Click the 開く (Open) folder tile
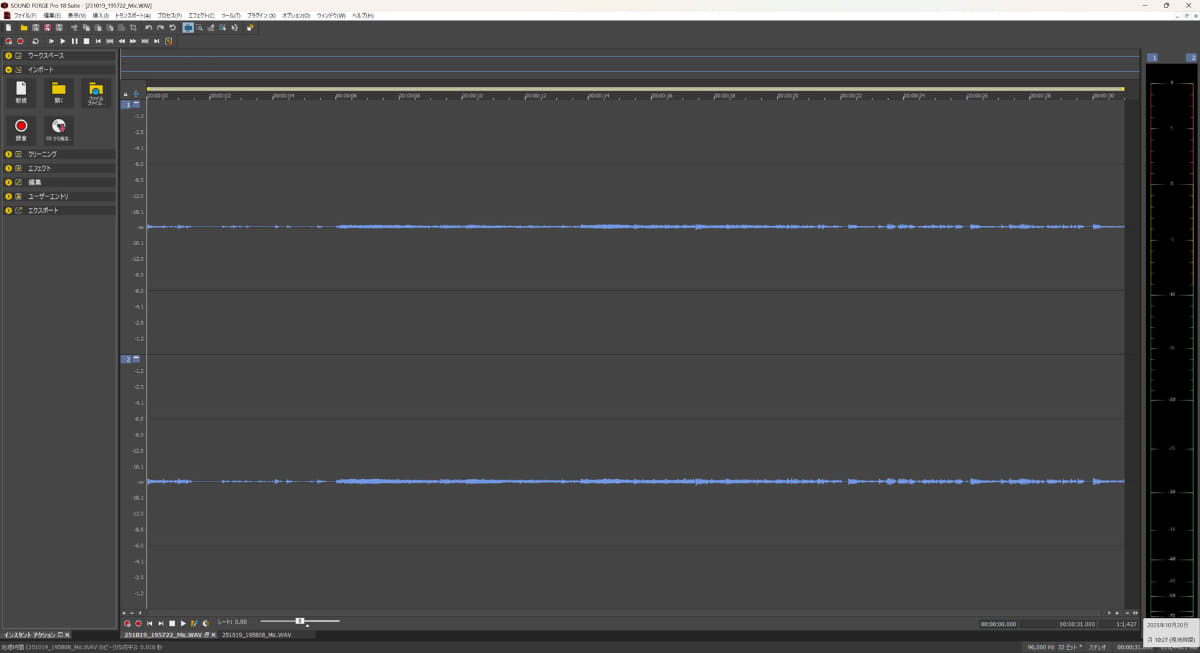1200x653 pixels. (59, 93)
